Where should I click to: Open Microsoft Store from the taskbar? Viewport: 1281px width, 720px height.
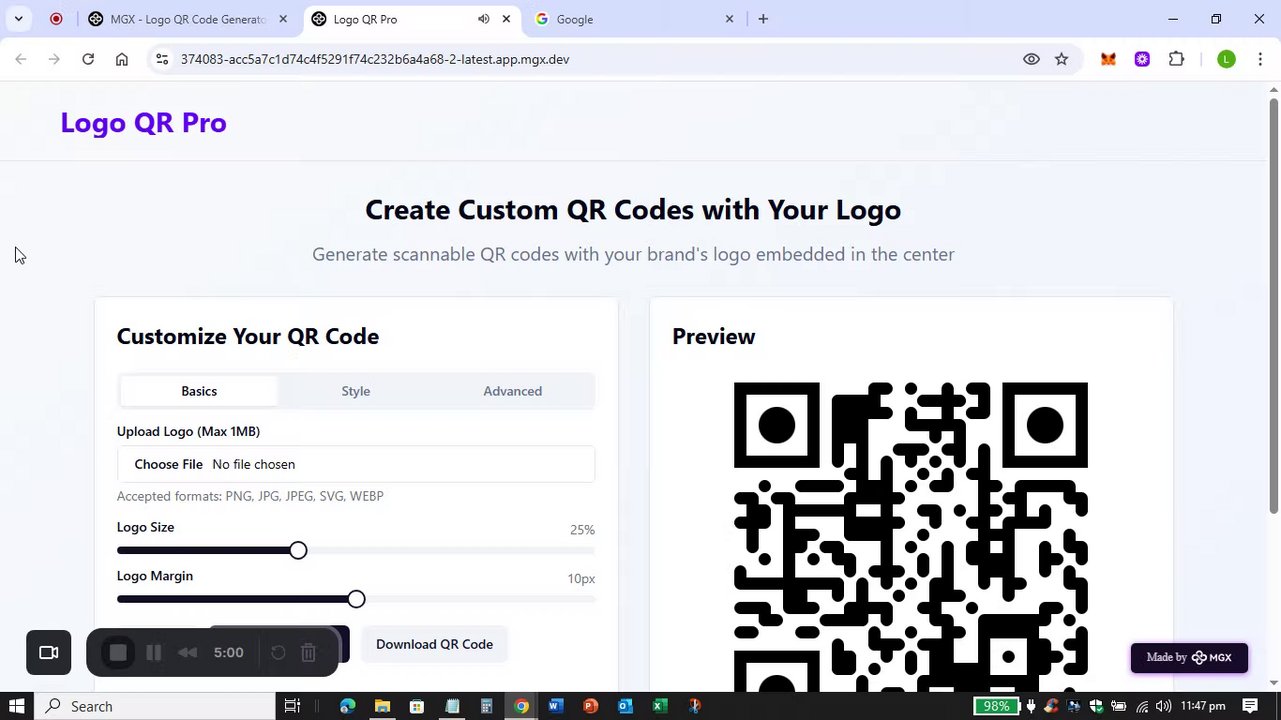pos(417,706)
